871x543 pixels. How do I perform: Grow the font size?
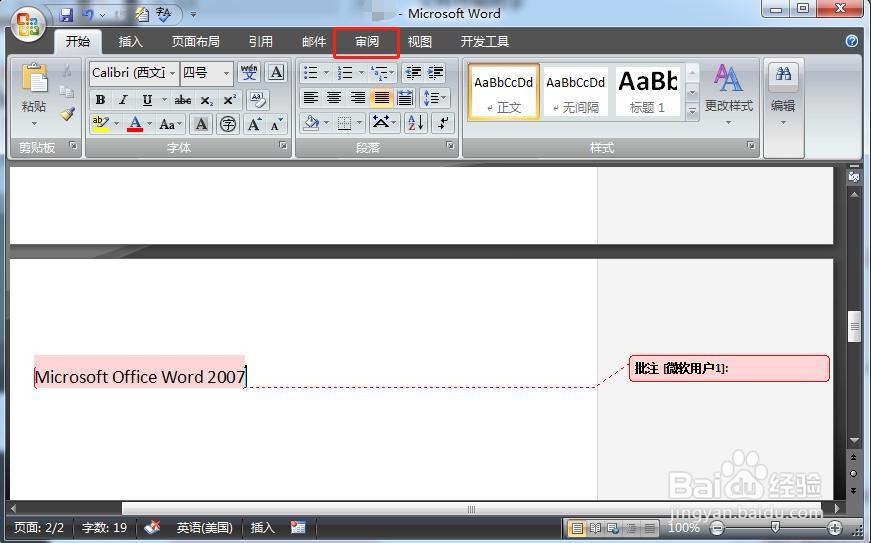pyautogui.click(x=254, y=124)
